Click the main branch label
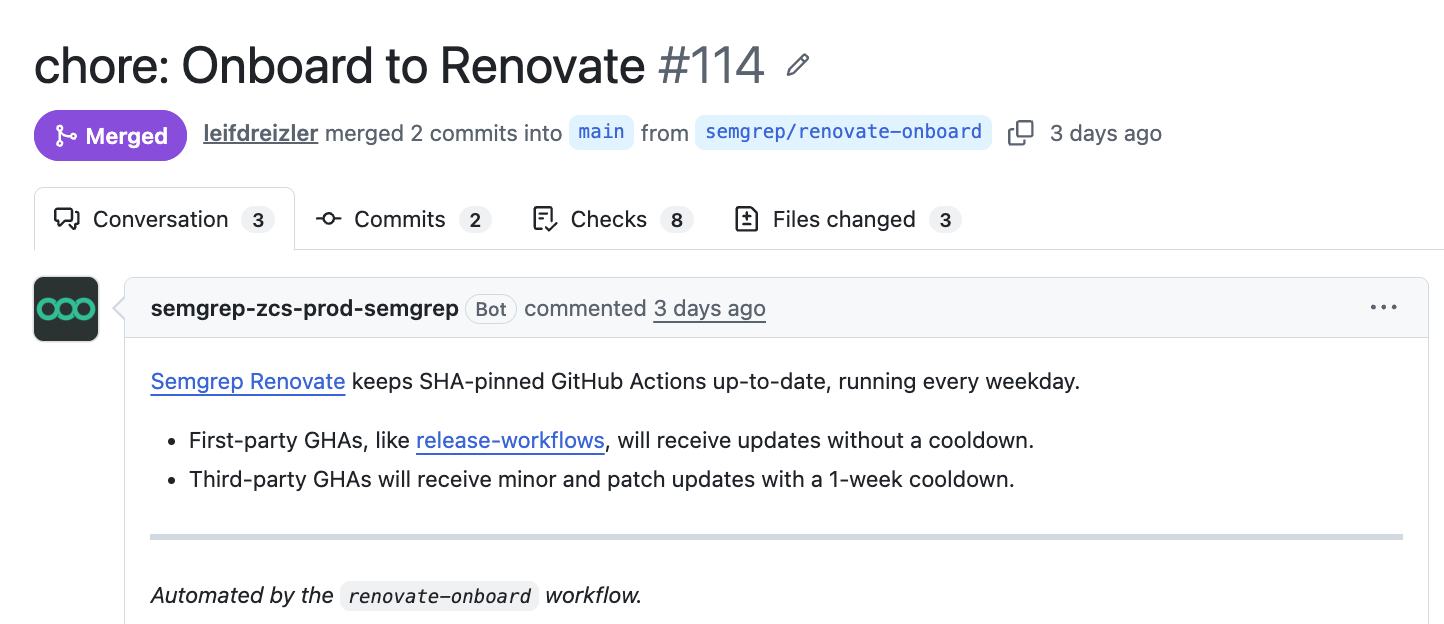Viewport: 1444px width, 624px height. coord(601,132)
